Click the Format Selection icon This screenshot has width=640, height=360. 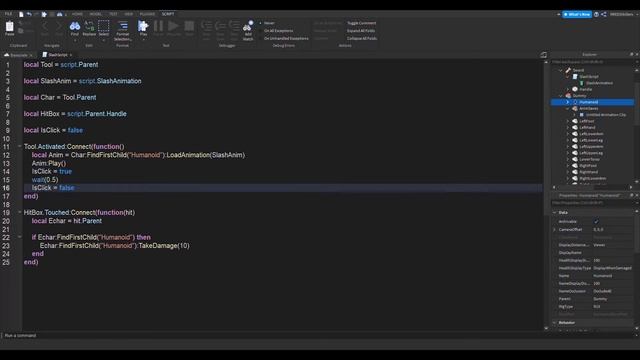point(122,26)
